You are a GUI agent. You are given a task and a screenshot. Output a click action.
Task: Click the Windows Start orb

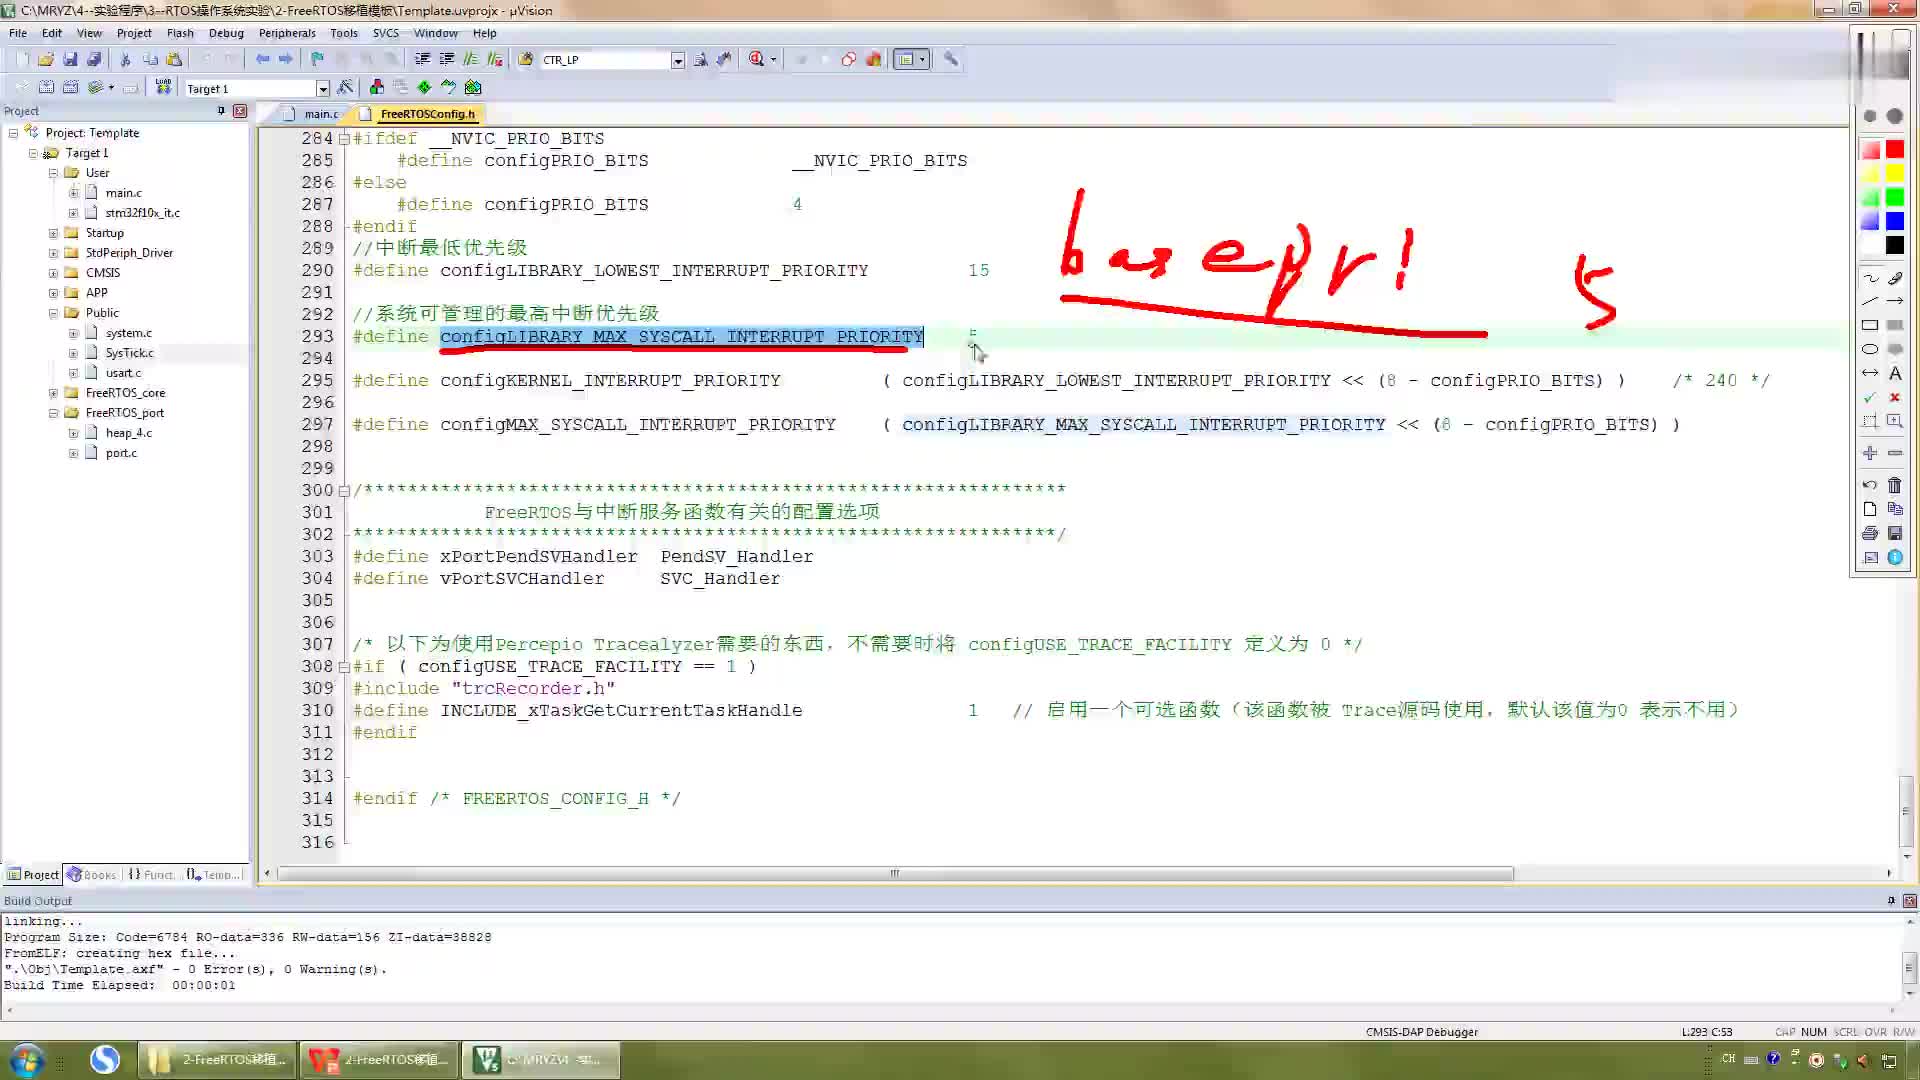(x=27, y=1059)
